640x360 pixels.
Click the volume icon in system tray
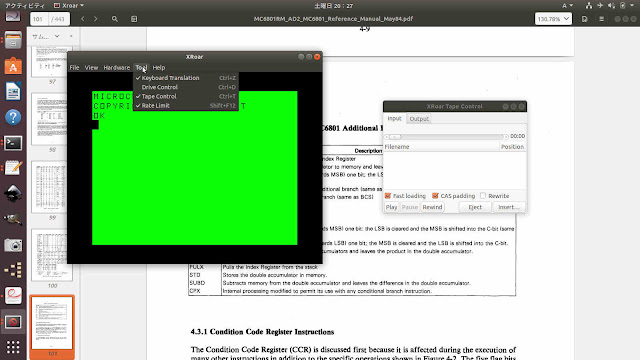pyautogui.click(x=611, y=6)
